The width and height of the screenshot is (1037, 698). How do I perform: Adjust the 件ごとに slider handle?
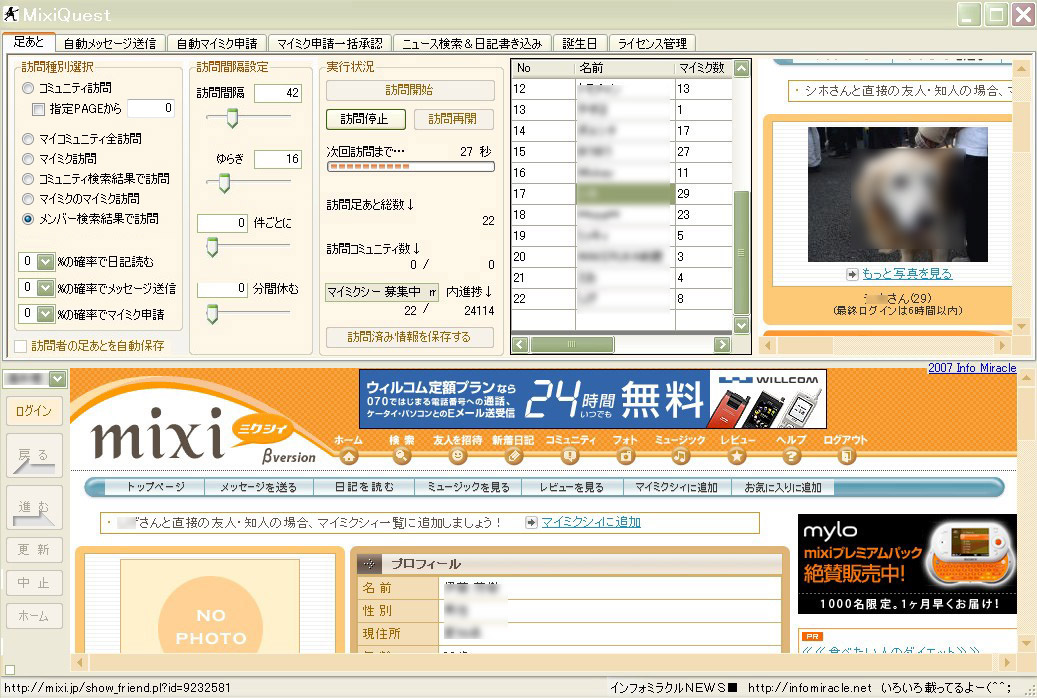[212, 247]
